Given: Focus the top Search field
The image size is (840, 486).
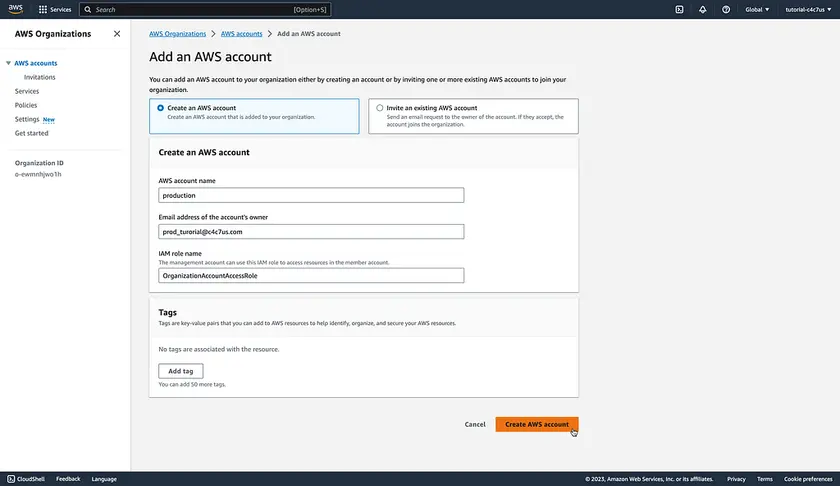Looking at the screenshot, I should [205, 10].
